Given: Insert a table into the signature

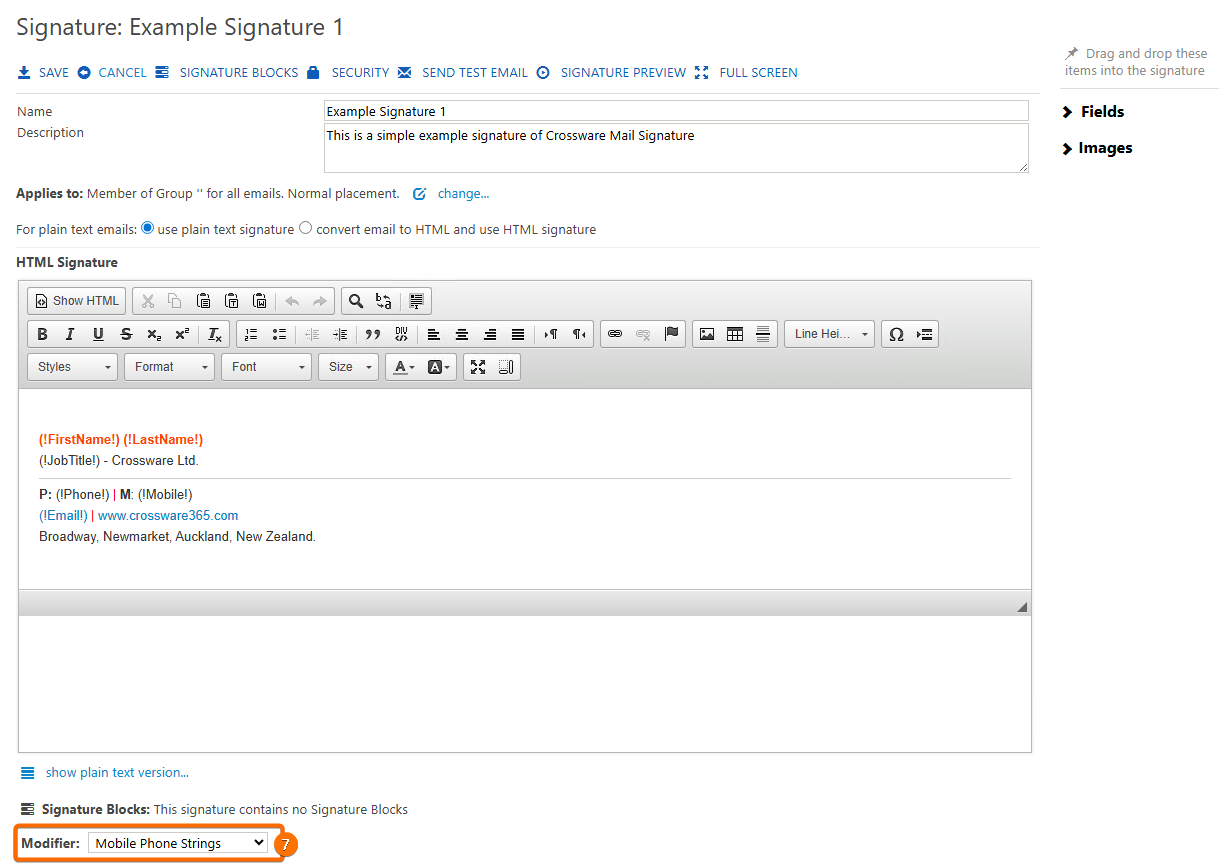Looking at the screenshot, I should point(735,334).
